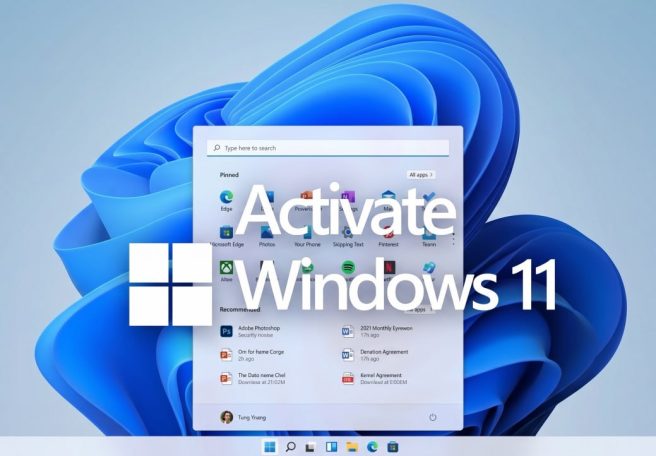The width and height of the screenshot is (656, 456).
Task: Click the Start button on the taskbar
Action: pos(270,447)
